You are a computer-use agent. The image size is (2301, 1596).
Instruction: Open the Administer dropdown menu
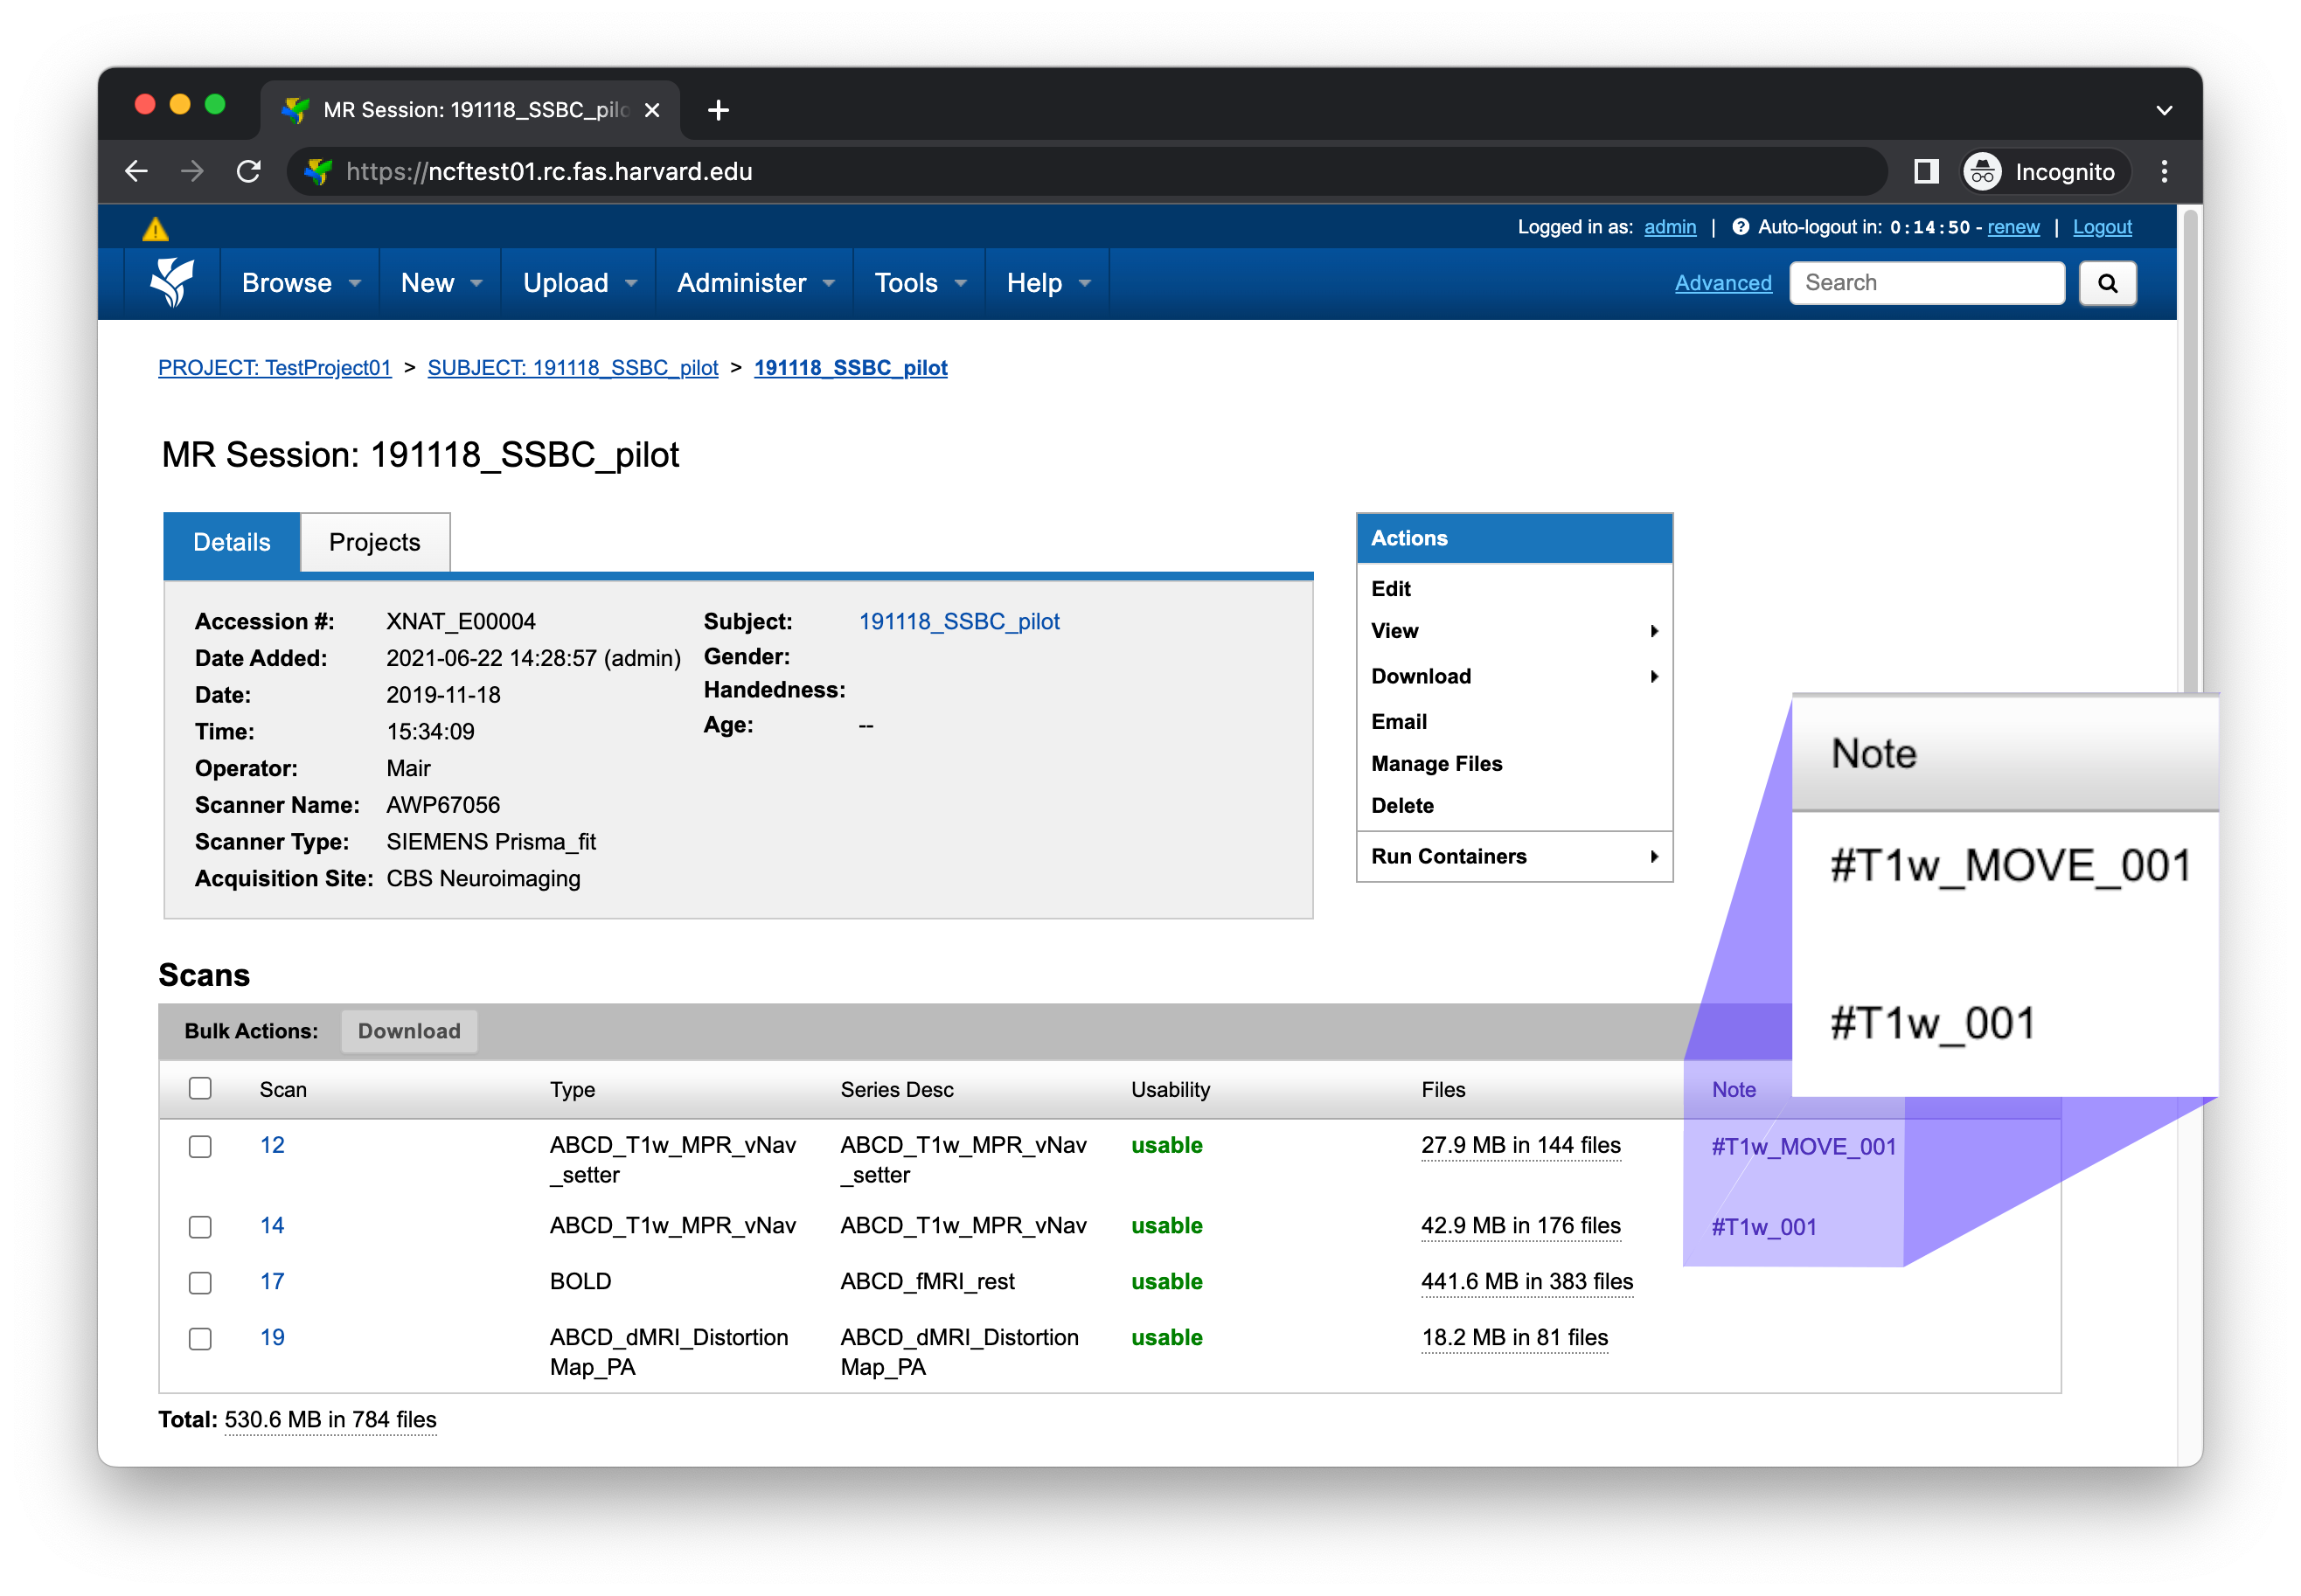pos(755,283)
